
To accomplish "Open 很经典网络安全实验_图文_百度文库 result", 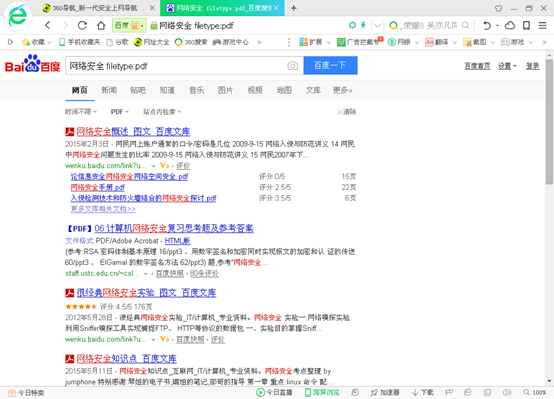I will [x=146, y=293].
